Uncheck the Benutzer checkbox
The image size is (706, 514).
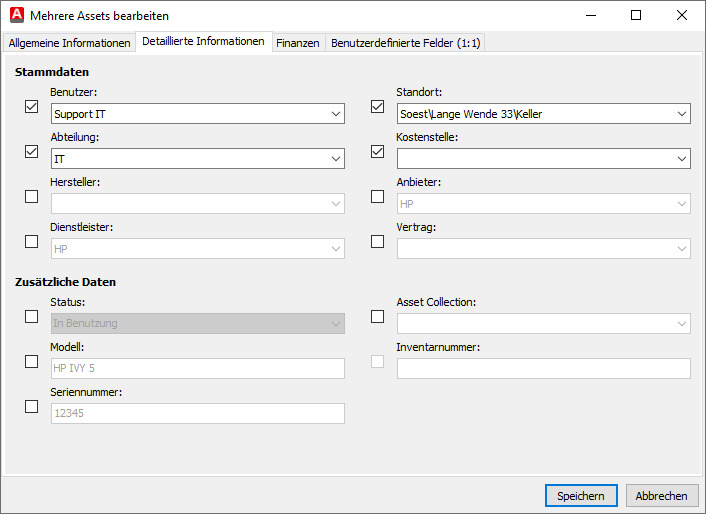point(31,107)
